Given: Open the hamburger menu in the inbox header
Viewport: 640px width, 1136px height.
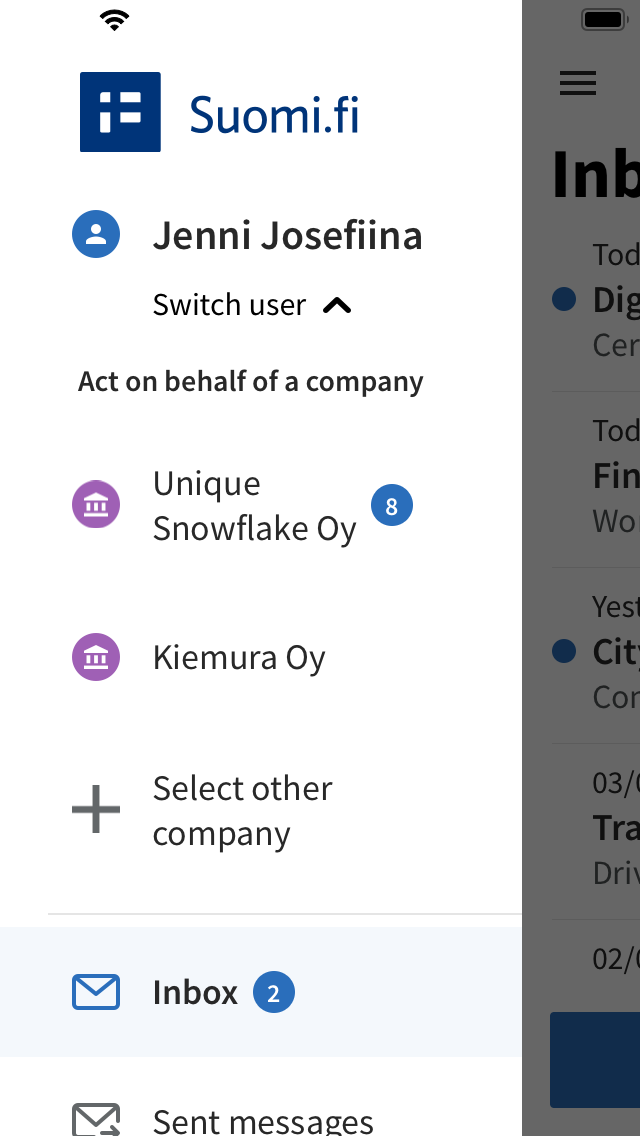Looking at the screenshot, I should pos(577,83).
